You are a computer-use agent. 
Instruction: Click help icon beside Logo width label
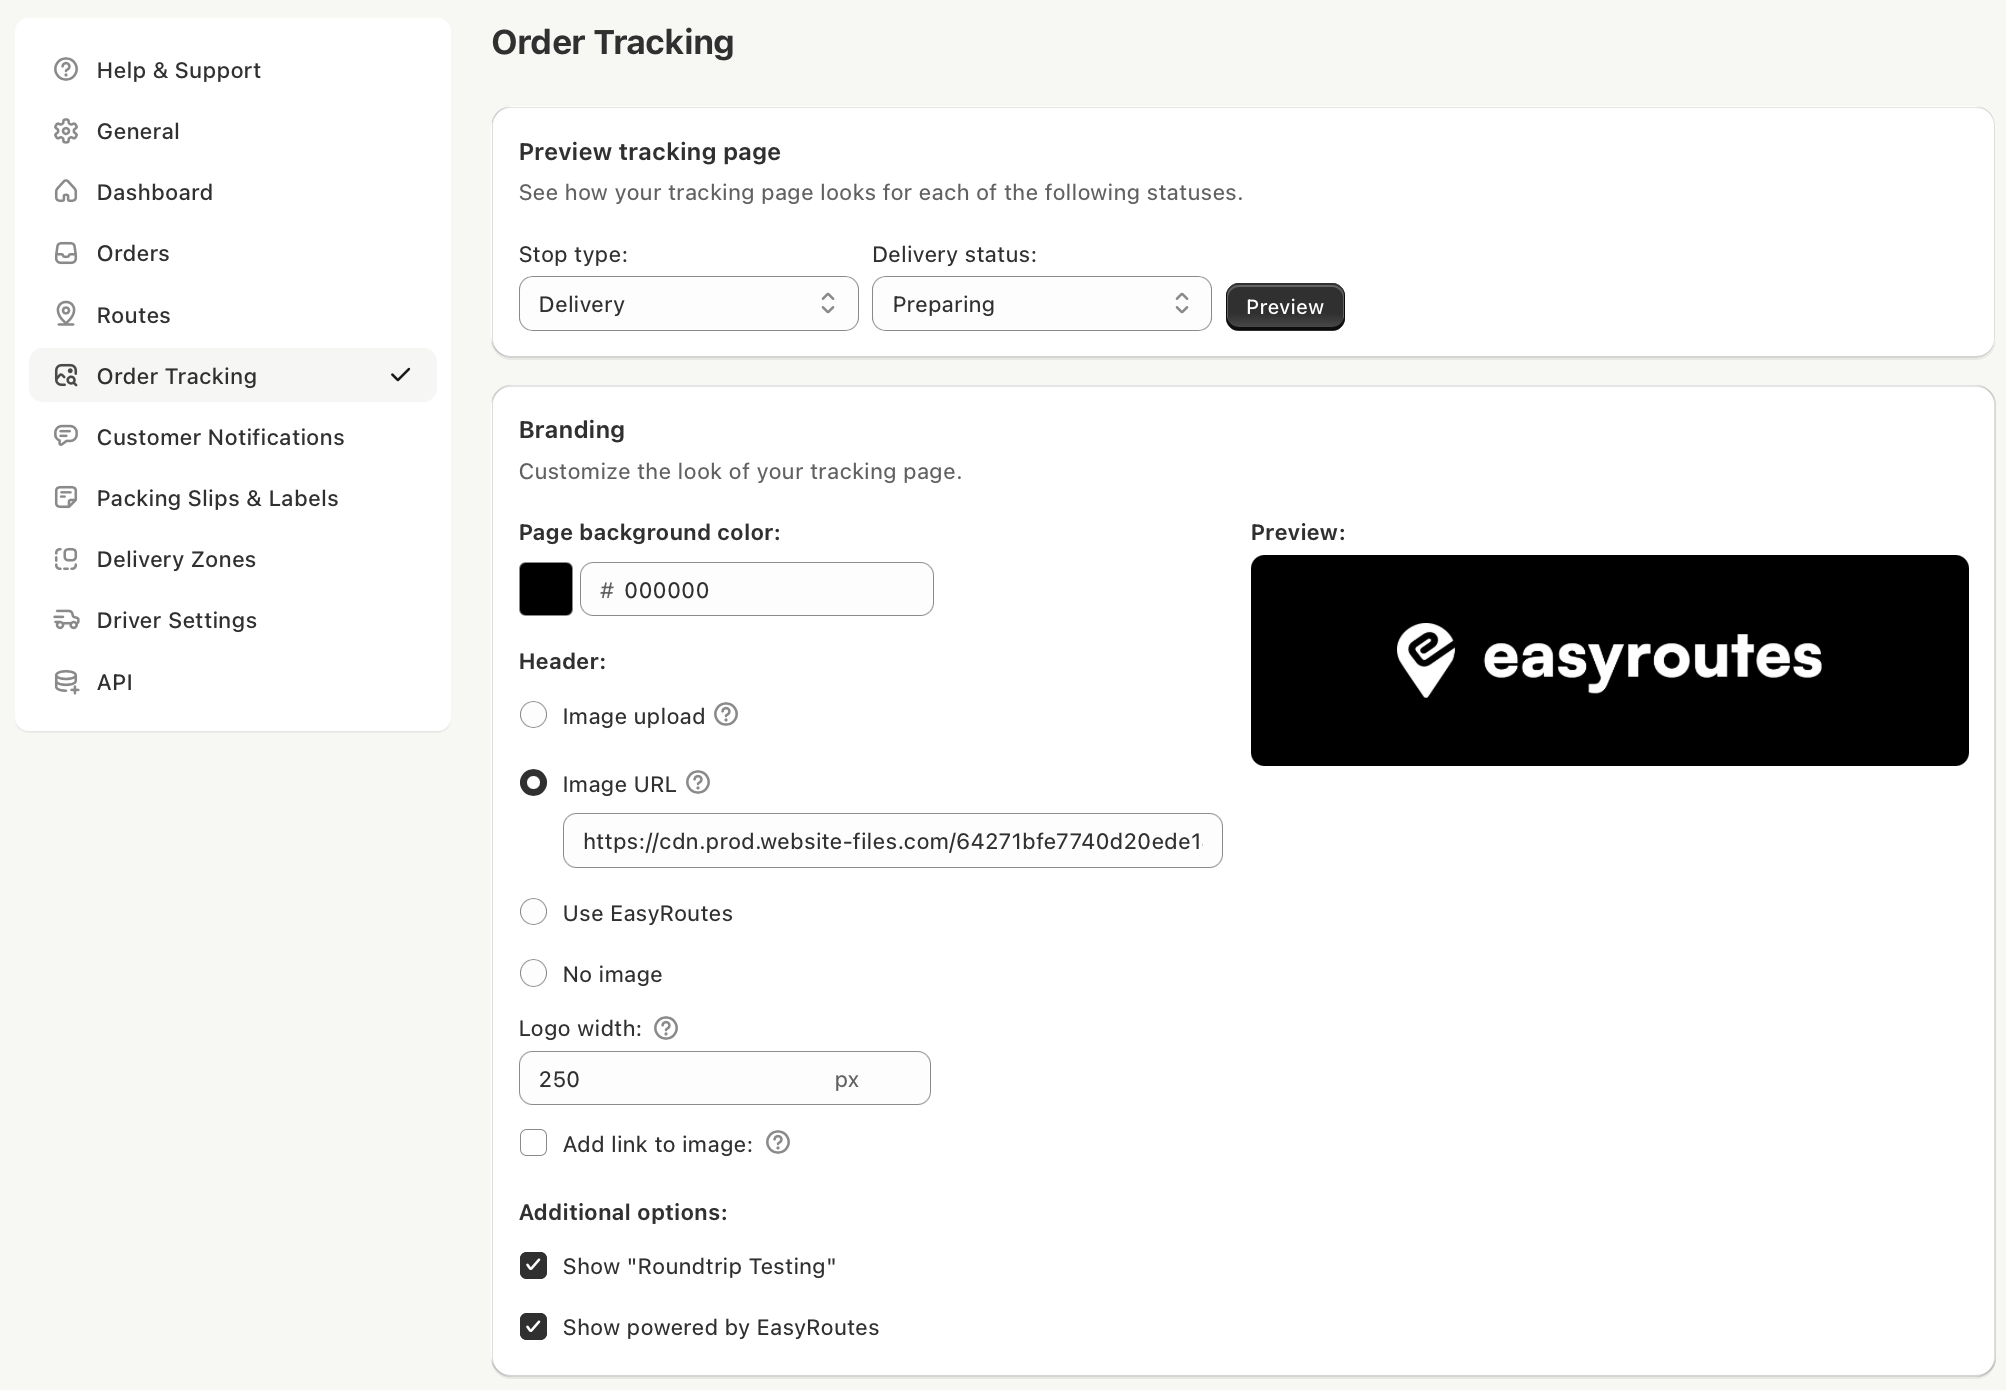coord(666,1028)
